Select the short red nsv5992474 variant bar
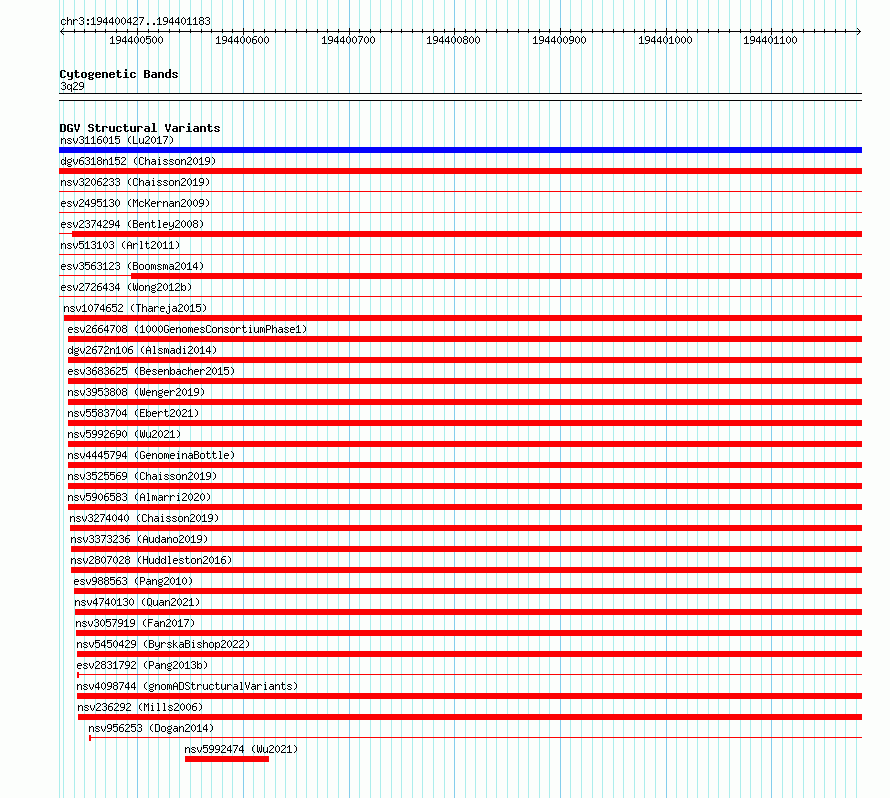Viewport: 890px width, 798px height. (227, 759)
